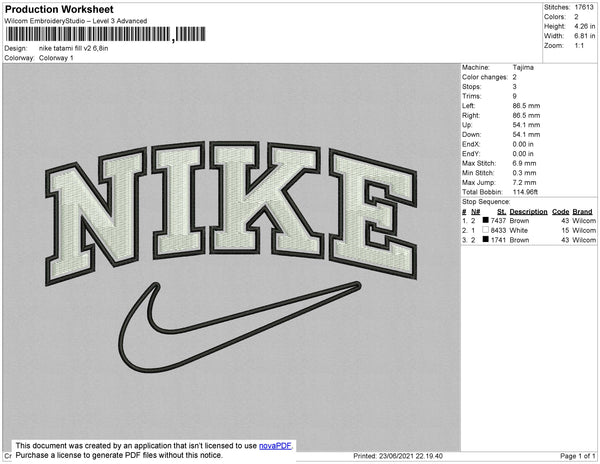This screenshot has width=600, height=464.
Task: Click the 'Stops:' label
Action: click(x=471, y=86)
